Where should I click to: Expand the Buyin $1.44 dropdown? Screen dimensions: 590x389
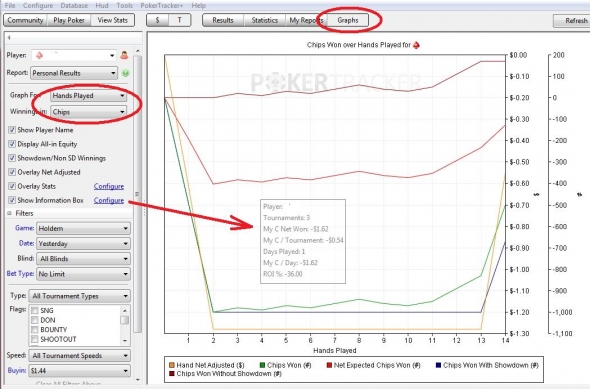point(79,371)
